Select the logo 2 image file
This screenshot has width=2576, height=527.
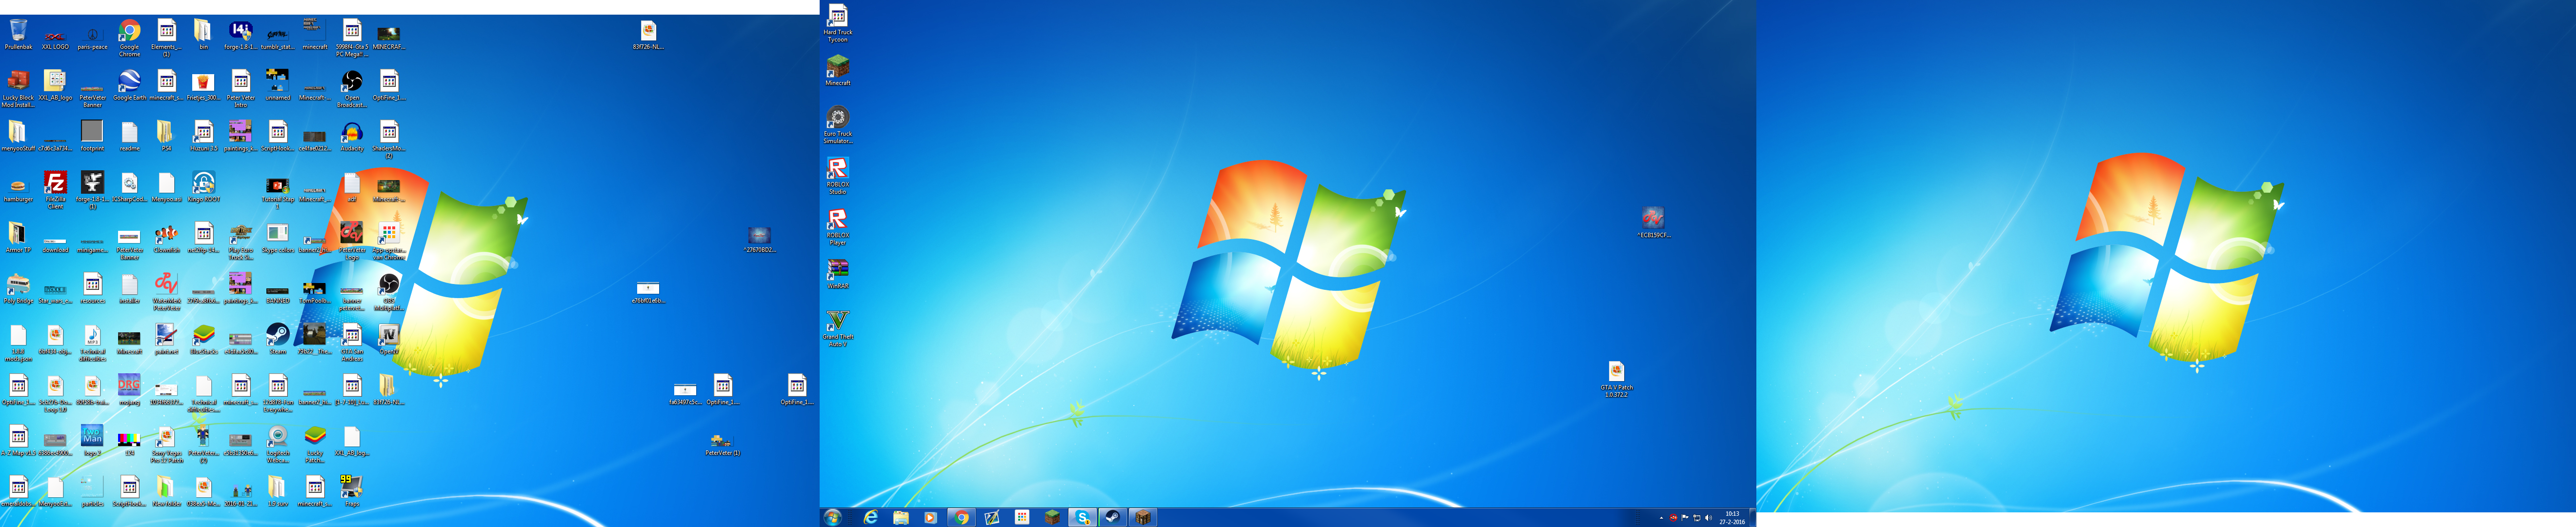point(92,441)
